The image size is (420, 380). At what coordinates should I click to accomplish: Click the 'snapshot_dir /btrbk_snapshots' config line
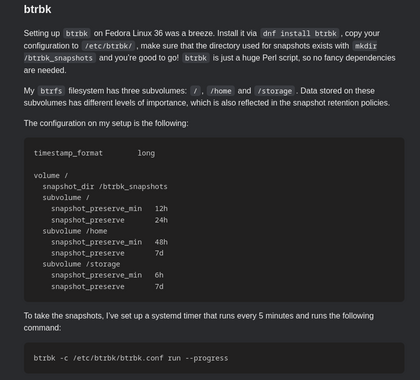pos(105,187)
